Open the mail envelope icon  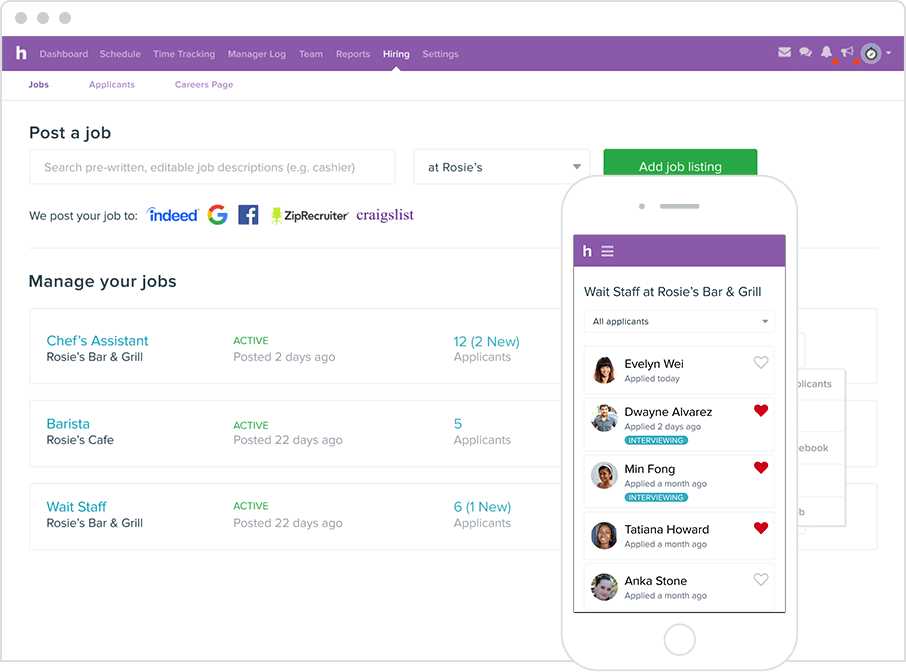point(785,53)
